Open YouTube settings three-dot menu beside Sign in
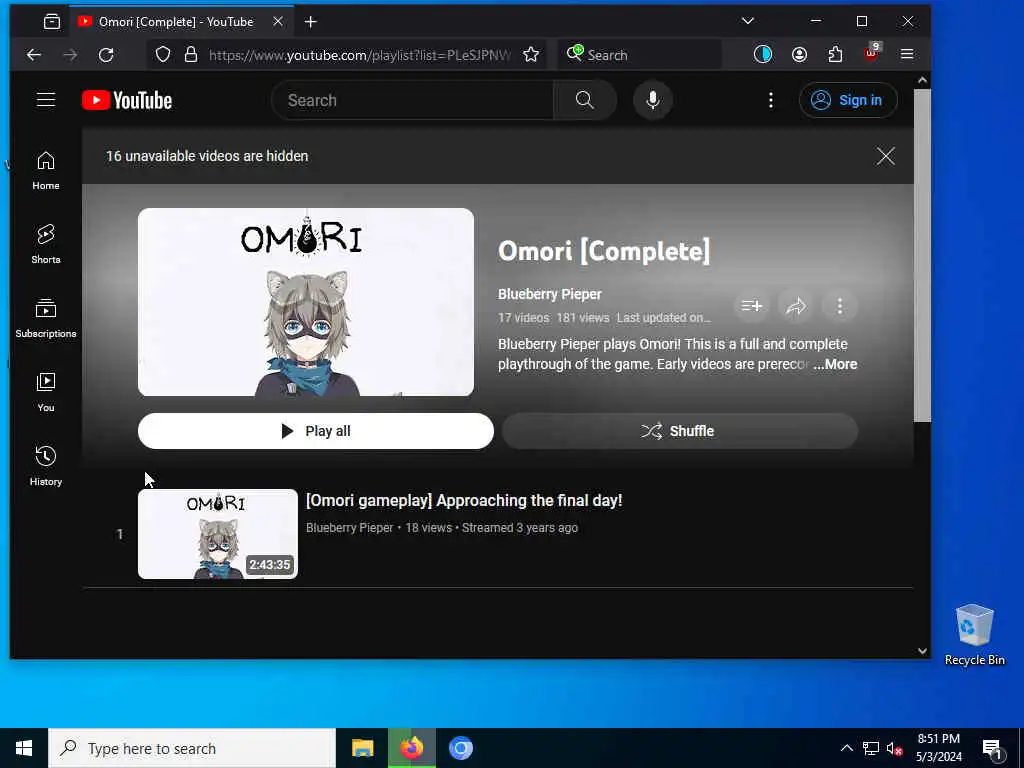Screen dimensions: 1024x768 point(771,100)
